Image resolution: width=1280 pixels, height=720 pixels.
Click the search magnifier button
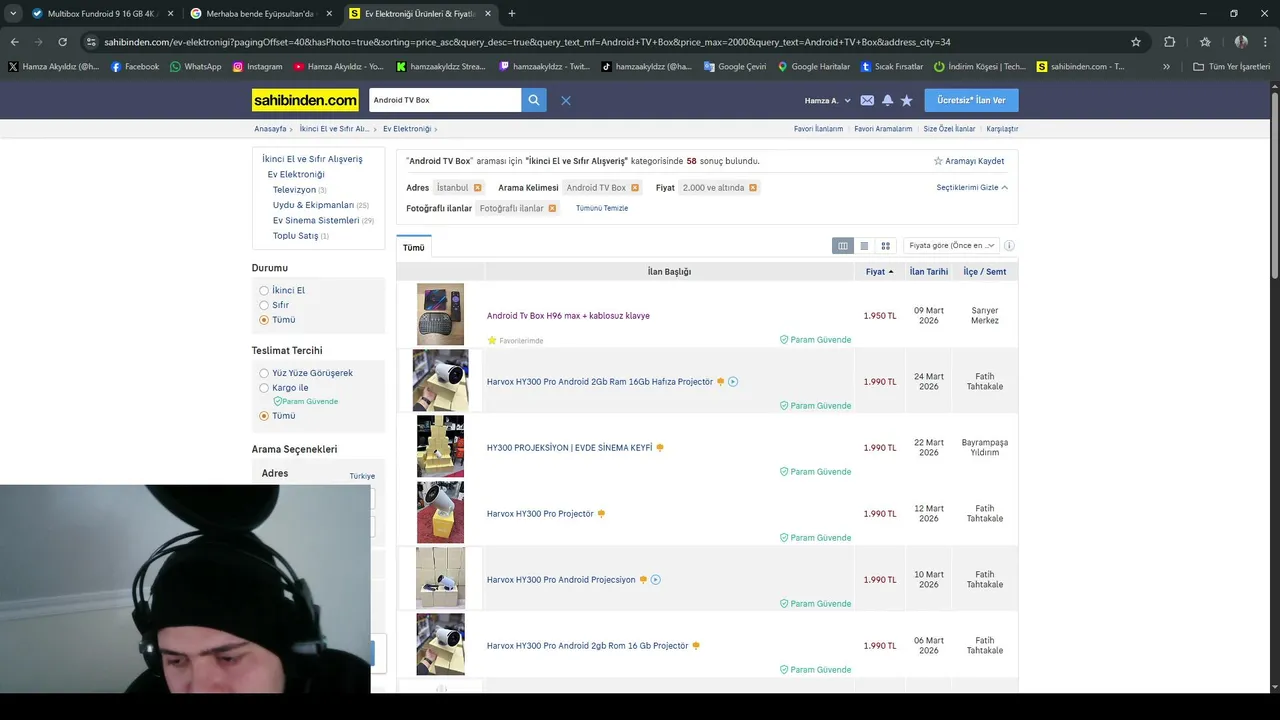(x=534, y=100)
